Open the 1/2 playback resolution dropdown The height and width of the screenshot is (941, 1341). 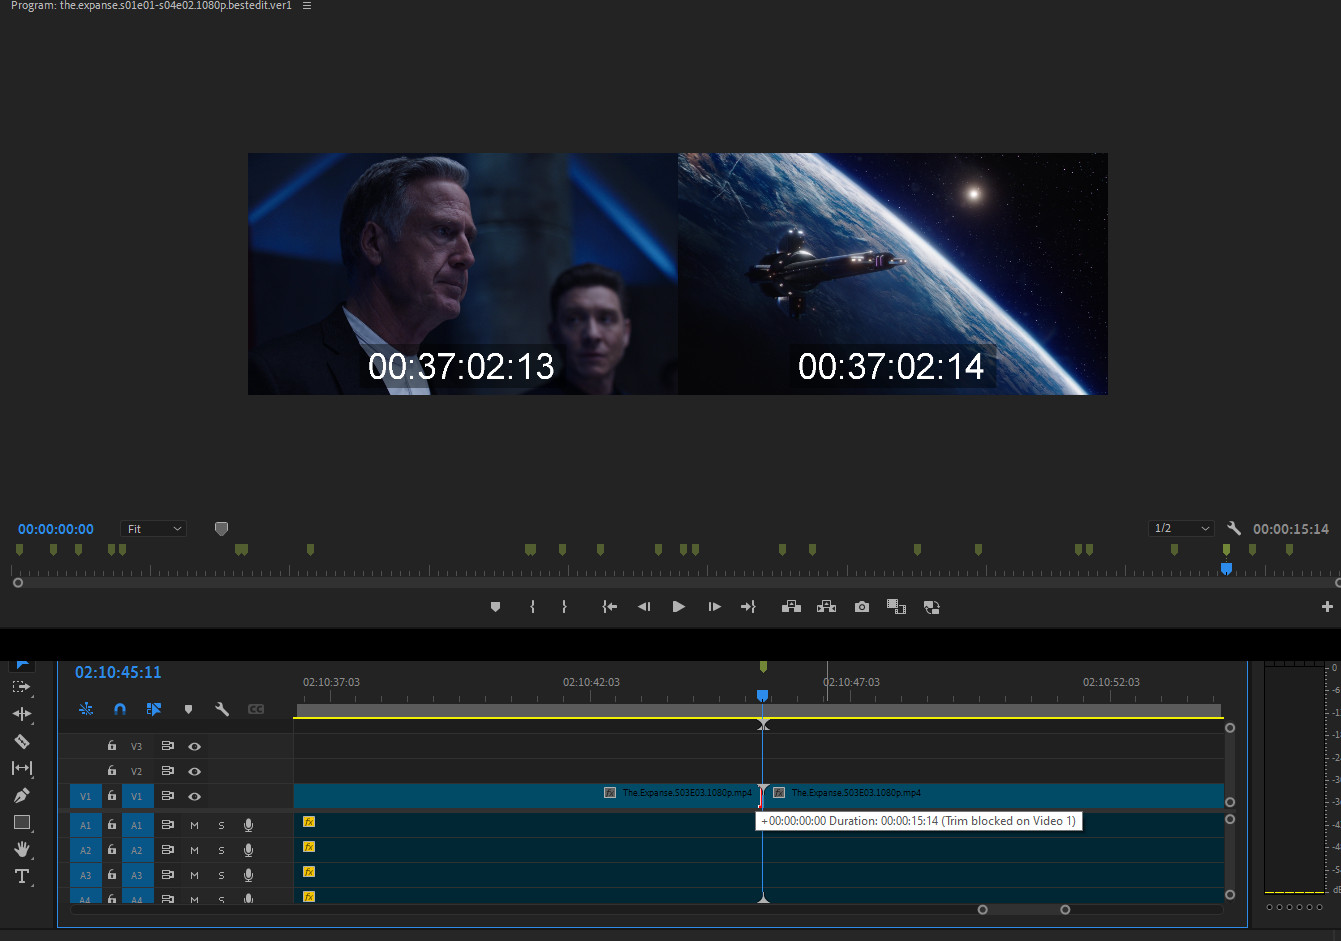click(1181, 528)
